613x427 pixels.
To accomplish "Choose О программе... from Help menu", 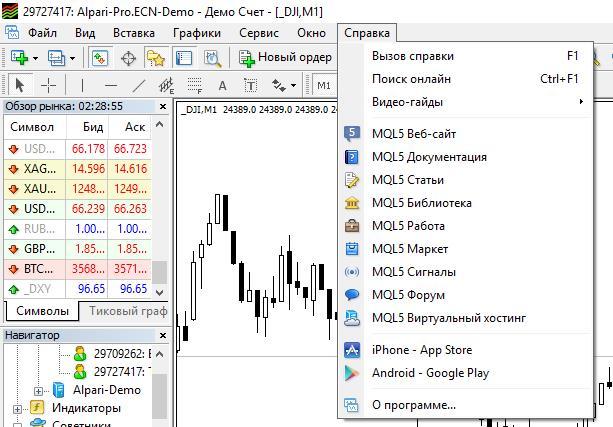I will pos(413,405).
